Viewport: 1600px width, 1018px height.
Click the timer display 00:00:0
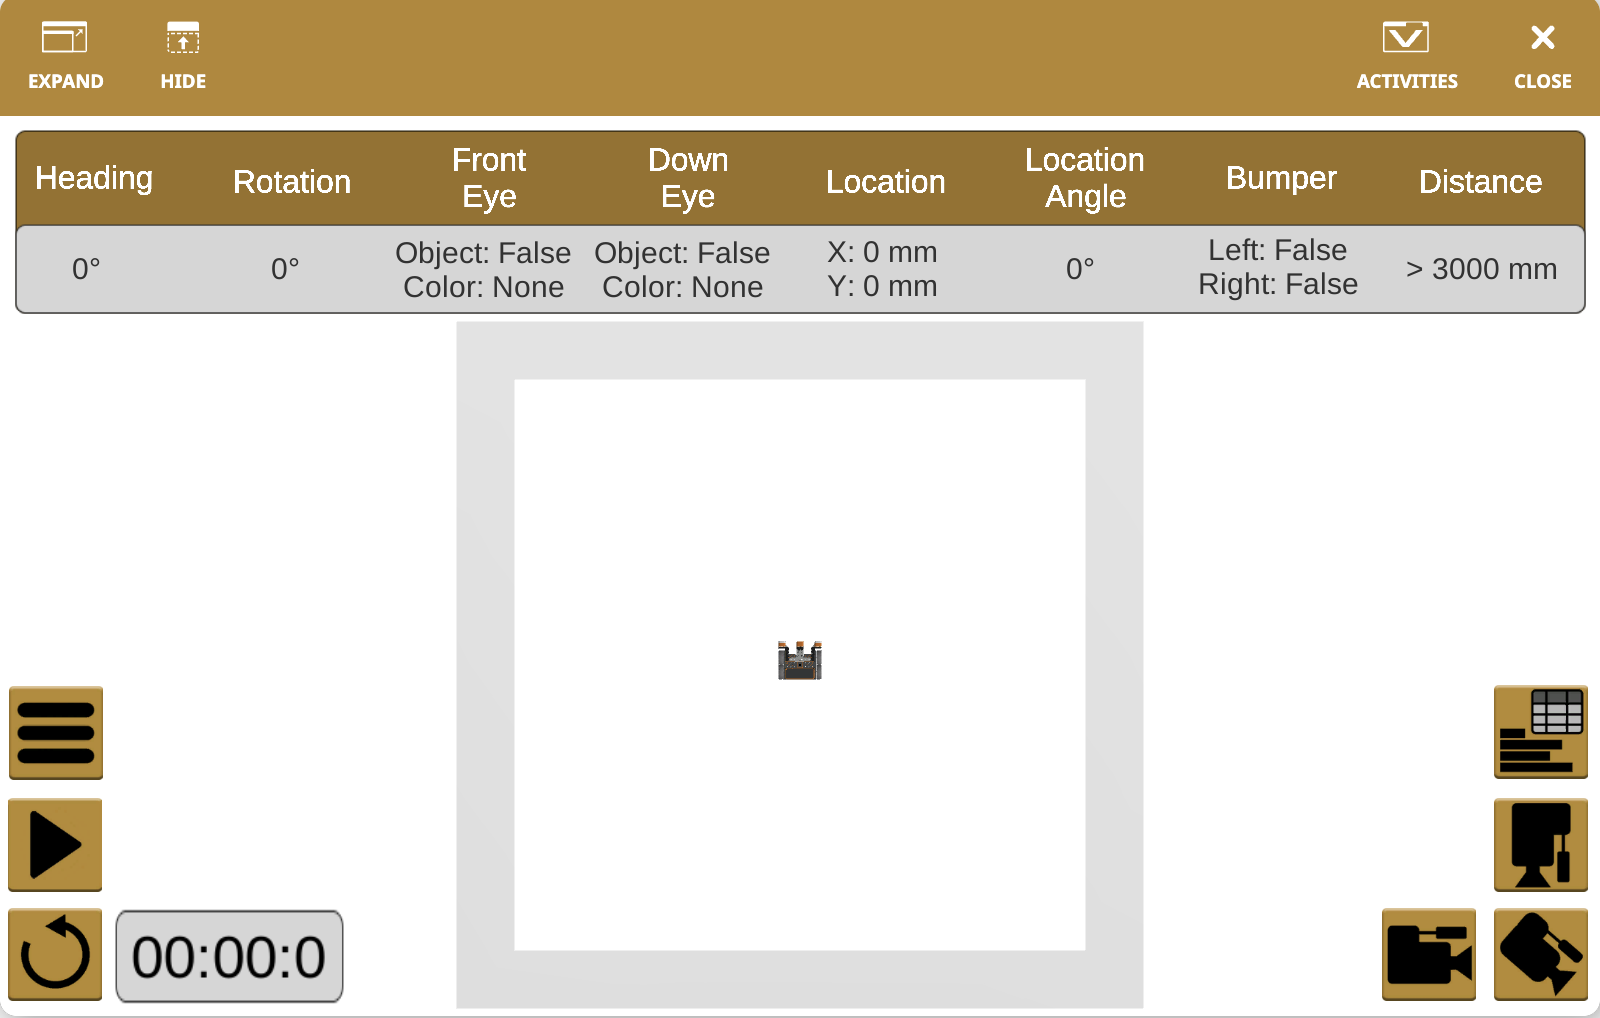click(229, 956)
